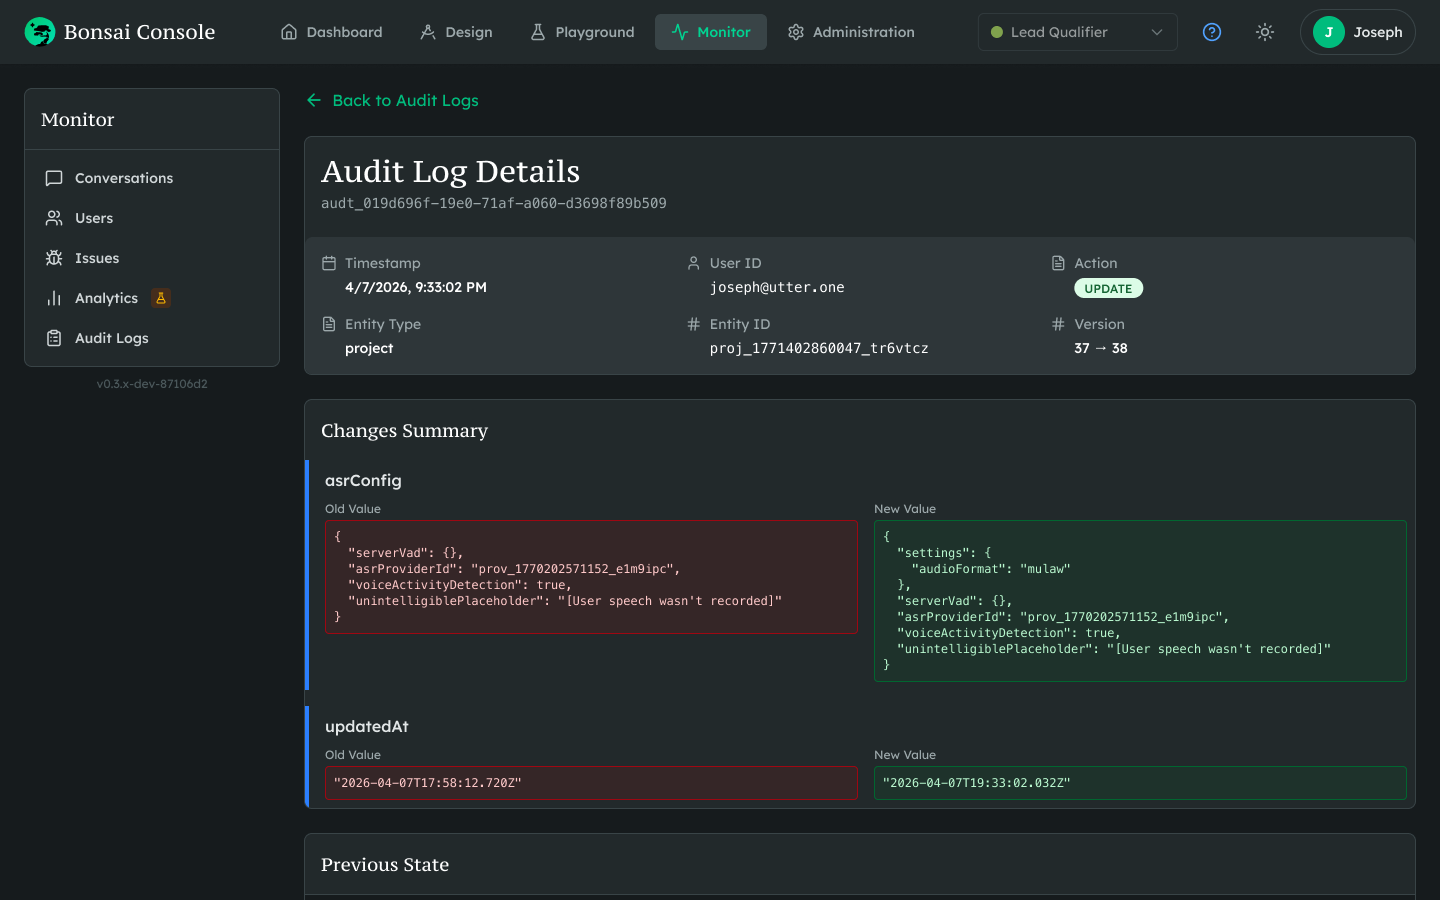Follow the Back to Audit Logs link
Screen dimensions: 1440x900
click(405, 100)
